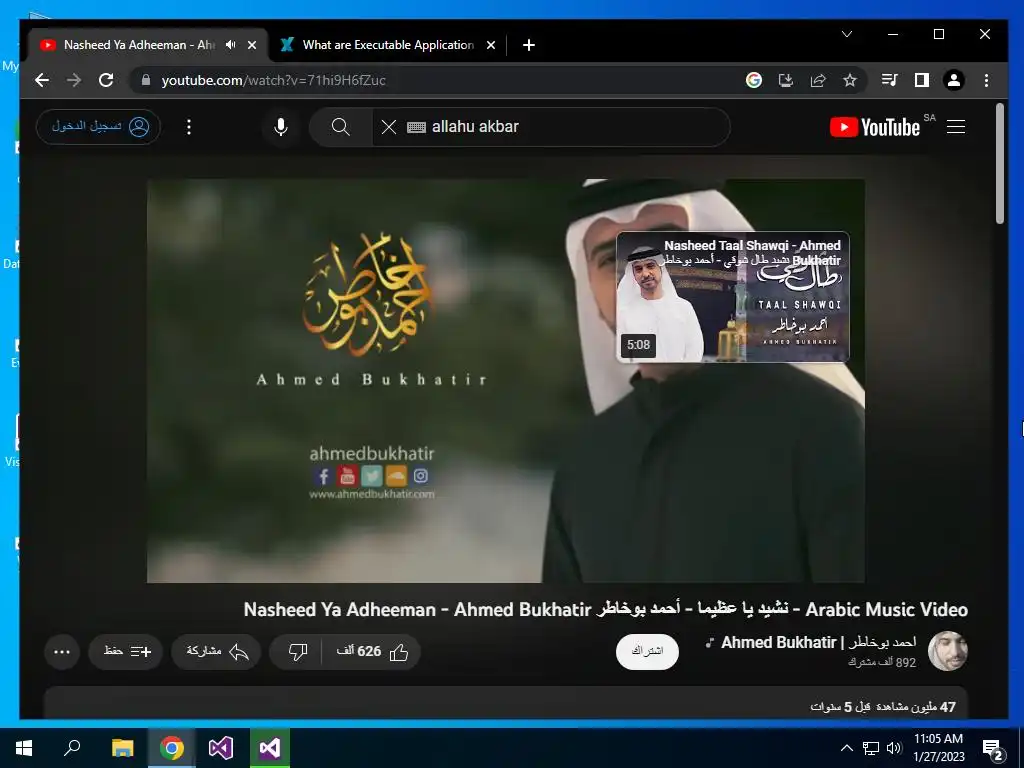View site info padlock icon

tap(146, 80)
